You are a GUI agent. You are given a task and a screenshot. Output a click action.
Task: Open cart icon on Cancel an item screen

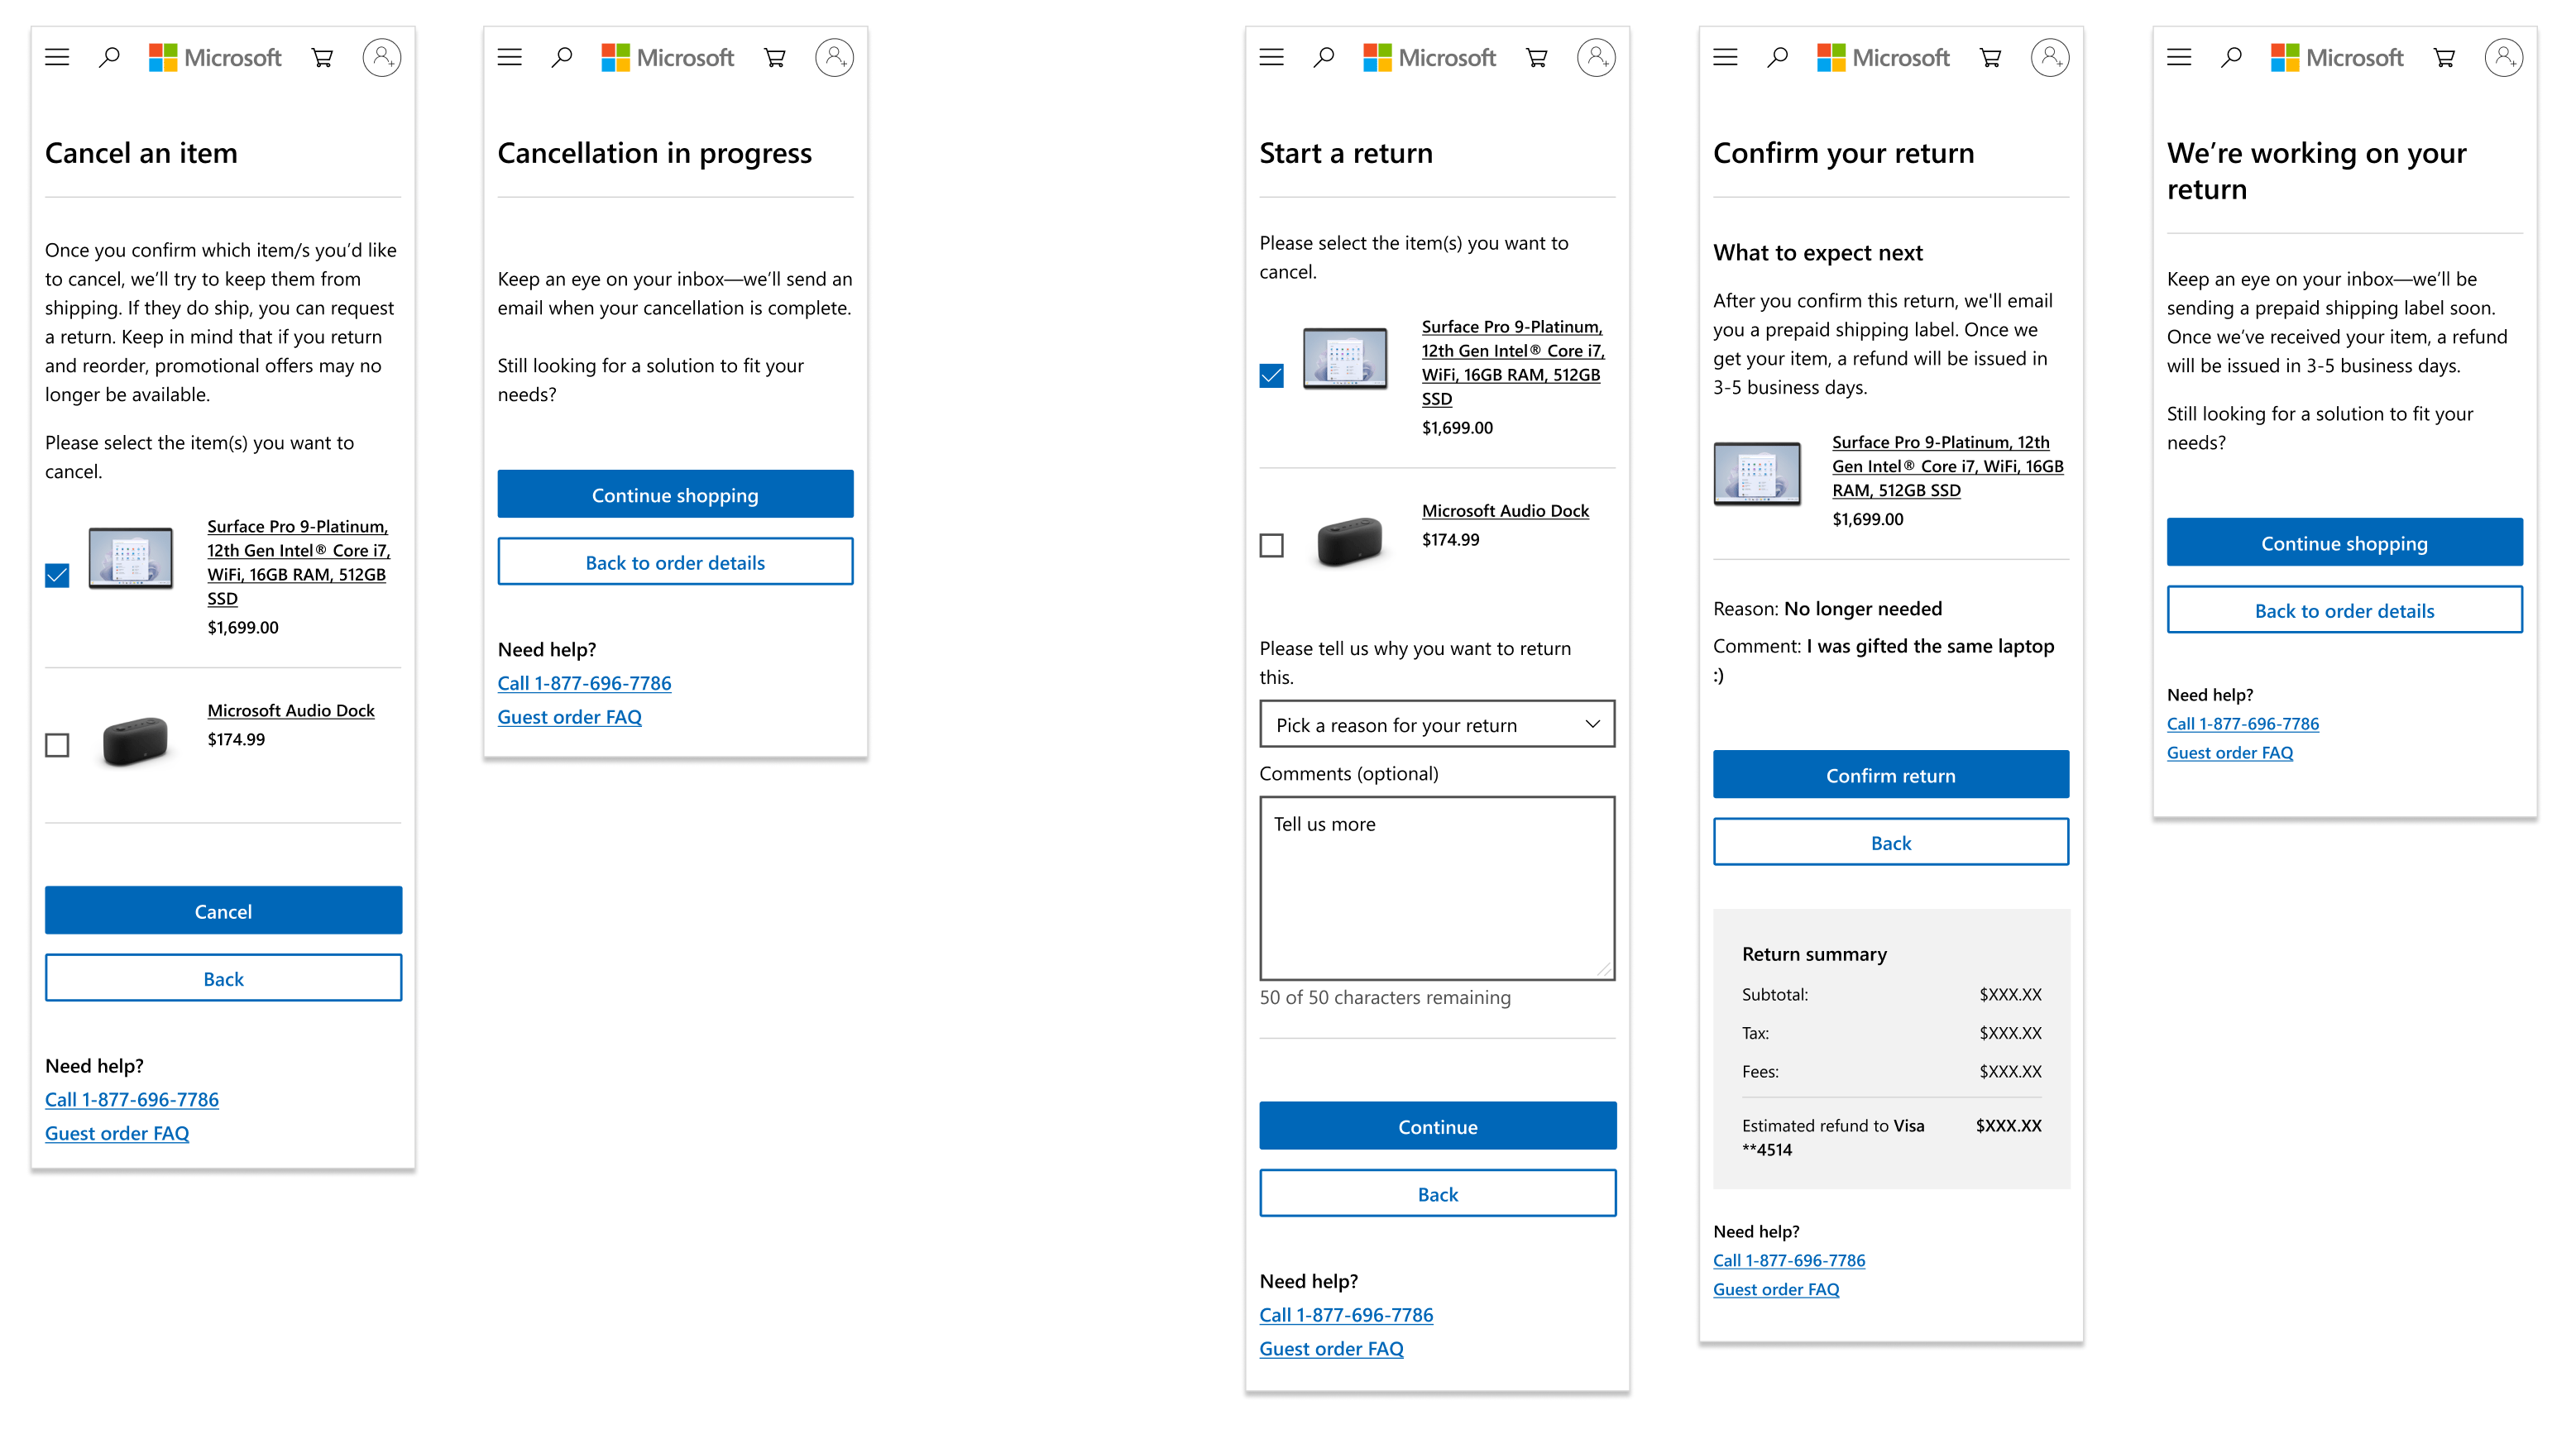(322, 57)
